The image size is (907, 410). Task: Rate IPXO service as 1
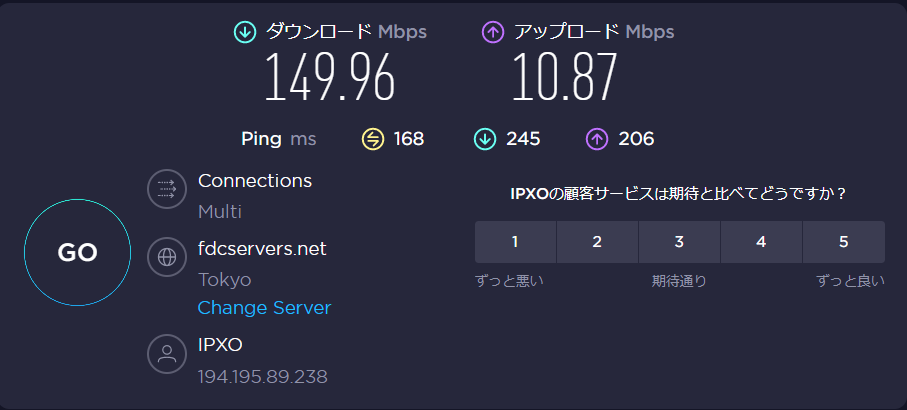[515, 242]
